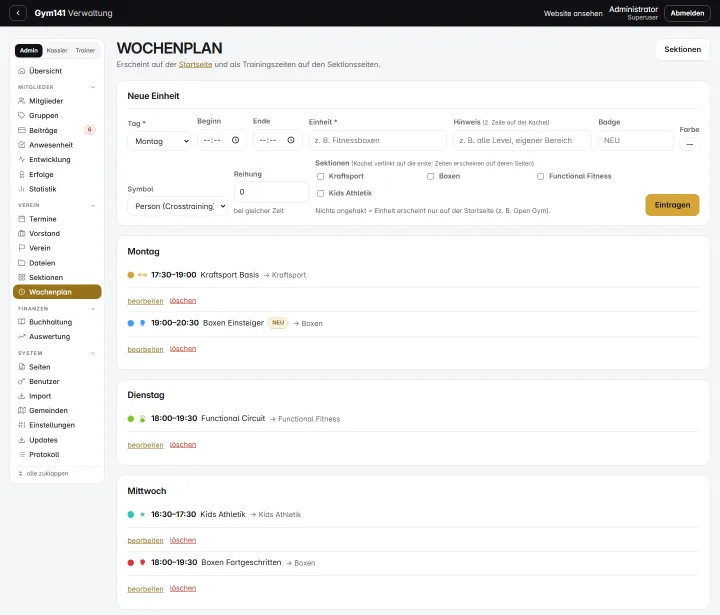Click the Buchhaltung book icon
This screenshot has height=615, width=720.
click(21, 322)
